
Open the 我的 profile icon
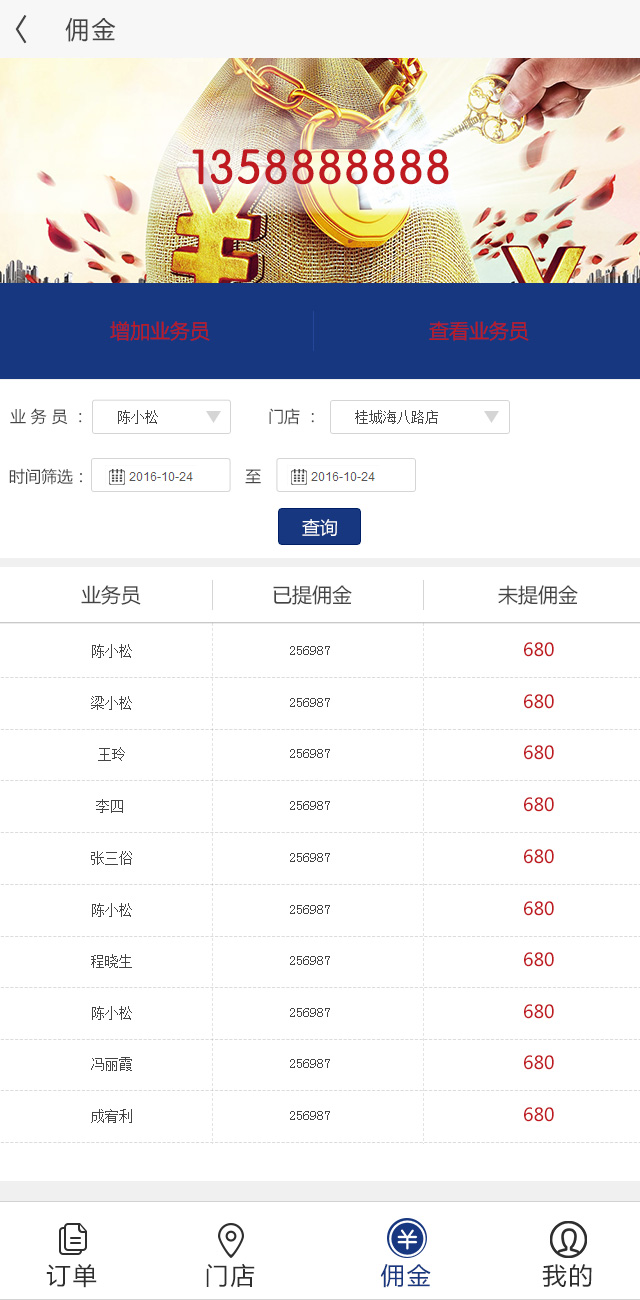tap(567, 1239)
